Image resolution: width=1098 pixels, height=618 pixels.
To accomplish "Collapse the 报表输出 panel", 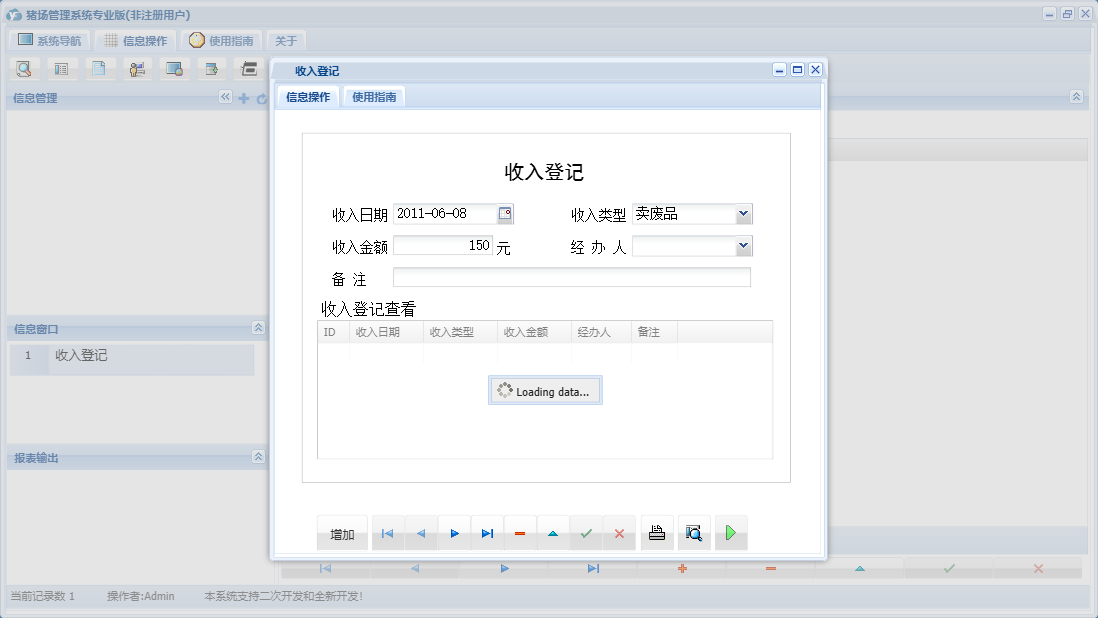I will click(x=257, y=457).
